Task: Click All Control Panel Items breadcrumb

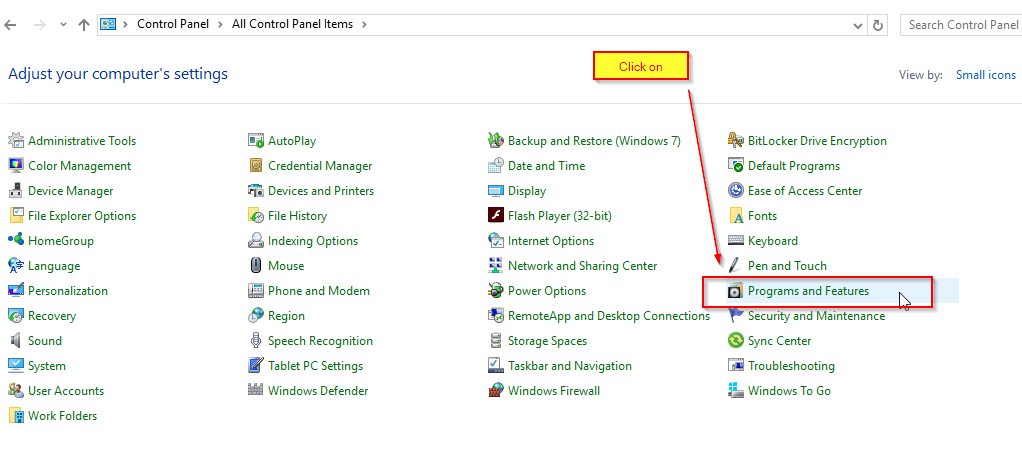Action: pos(293,24)
